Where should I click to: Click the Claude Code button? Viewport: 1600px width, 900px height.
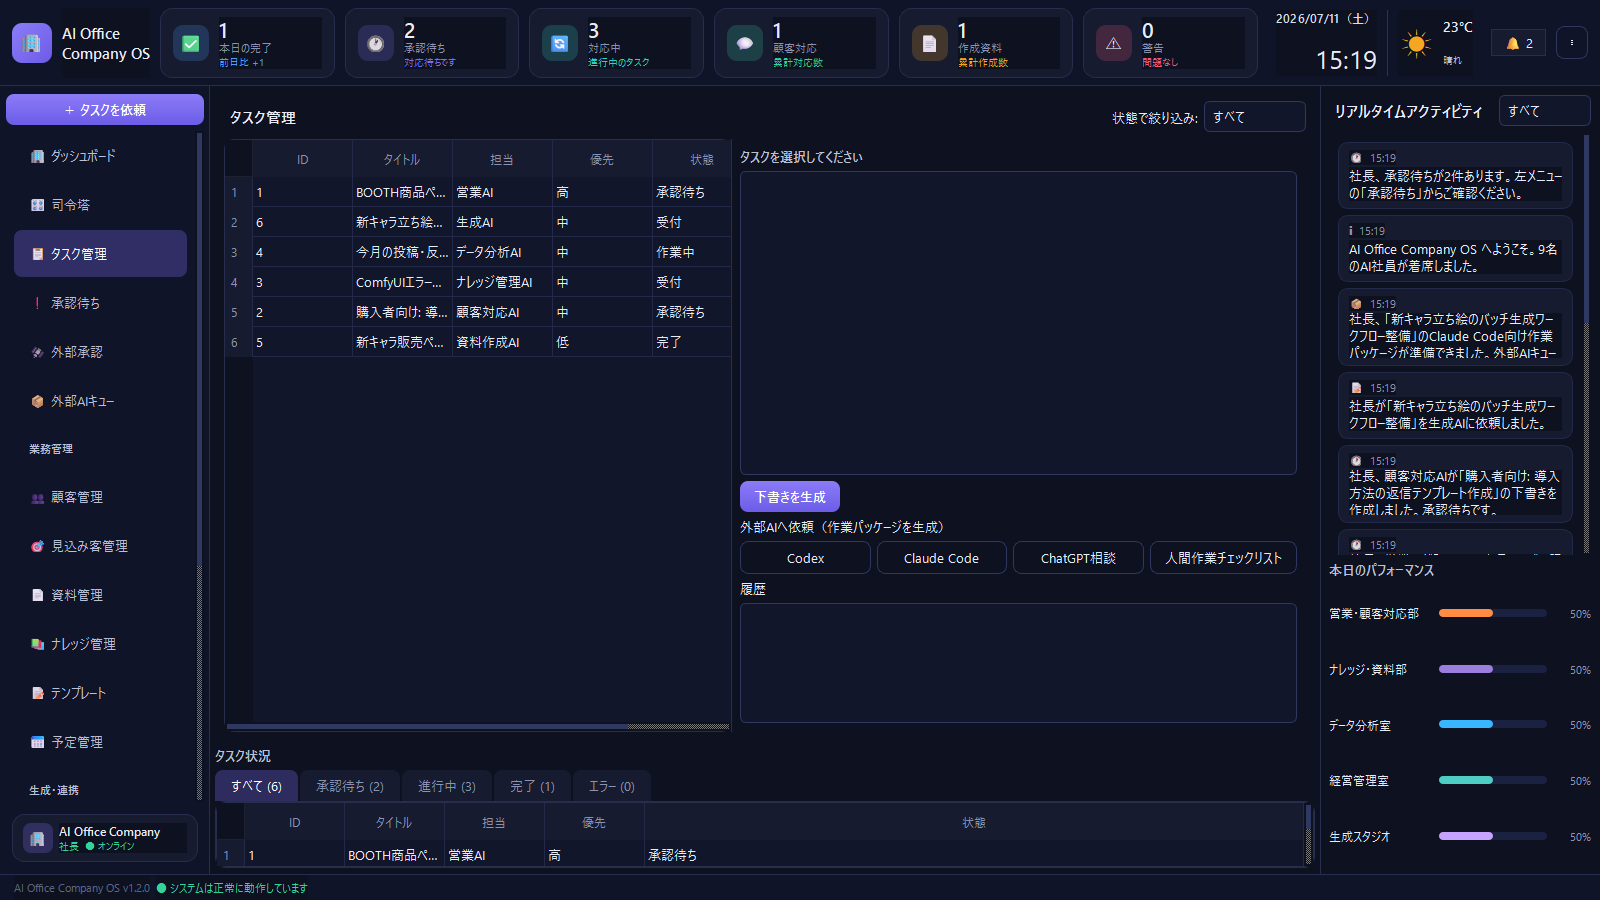point(941,558)
